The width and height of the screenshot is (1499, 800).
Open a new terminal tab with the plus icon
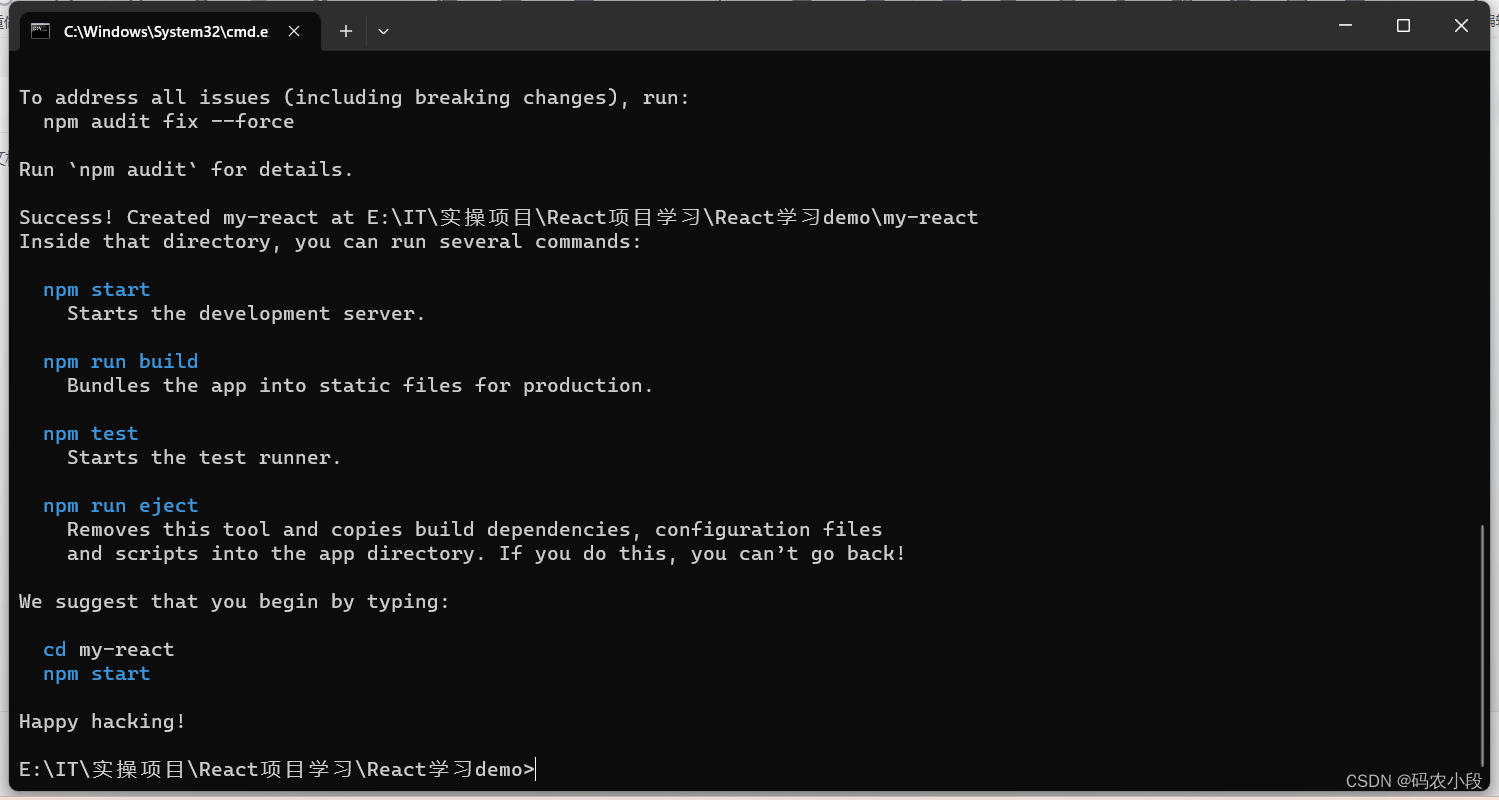[x=345, y=31]
